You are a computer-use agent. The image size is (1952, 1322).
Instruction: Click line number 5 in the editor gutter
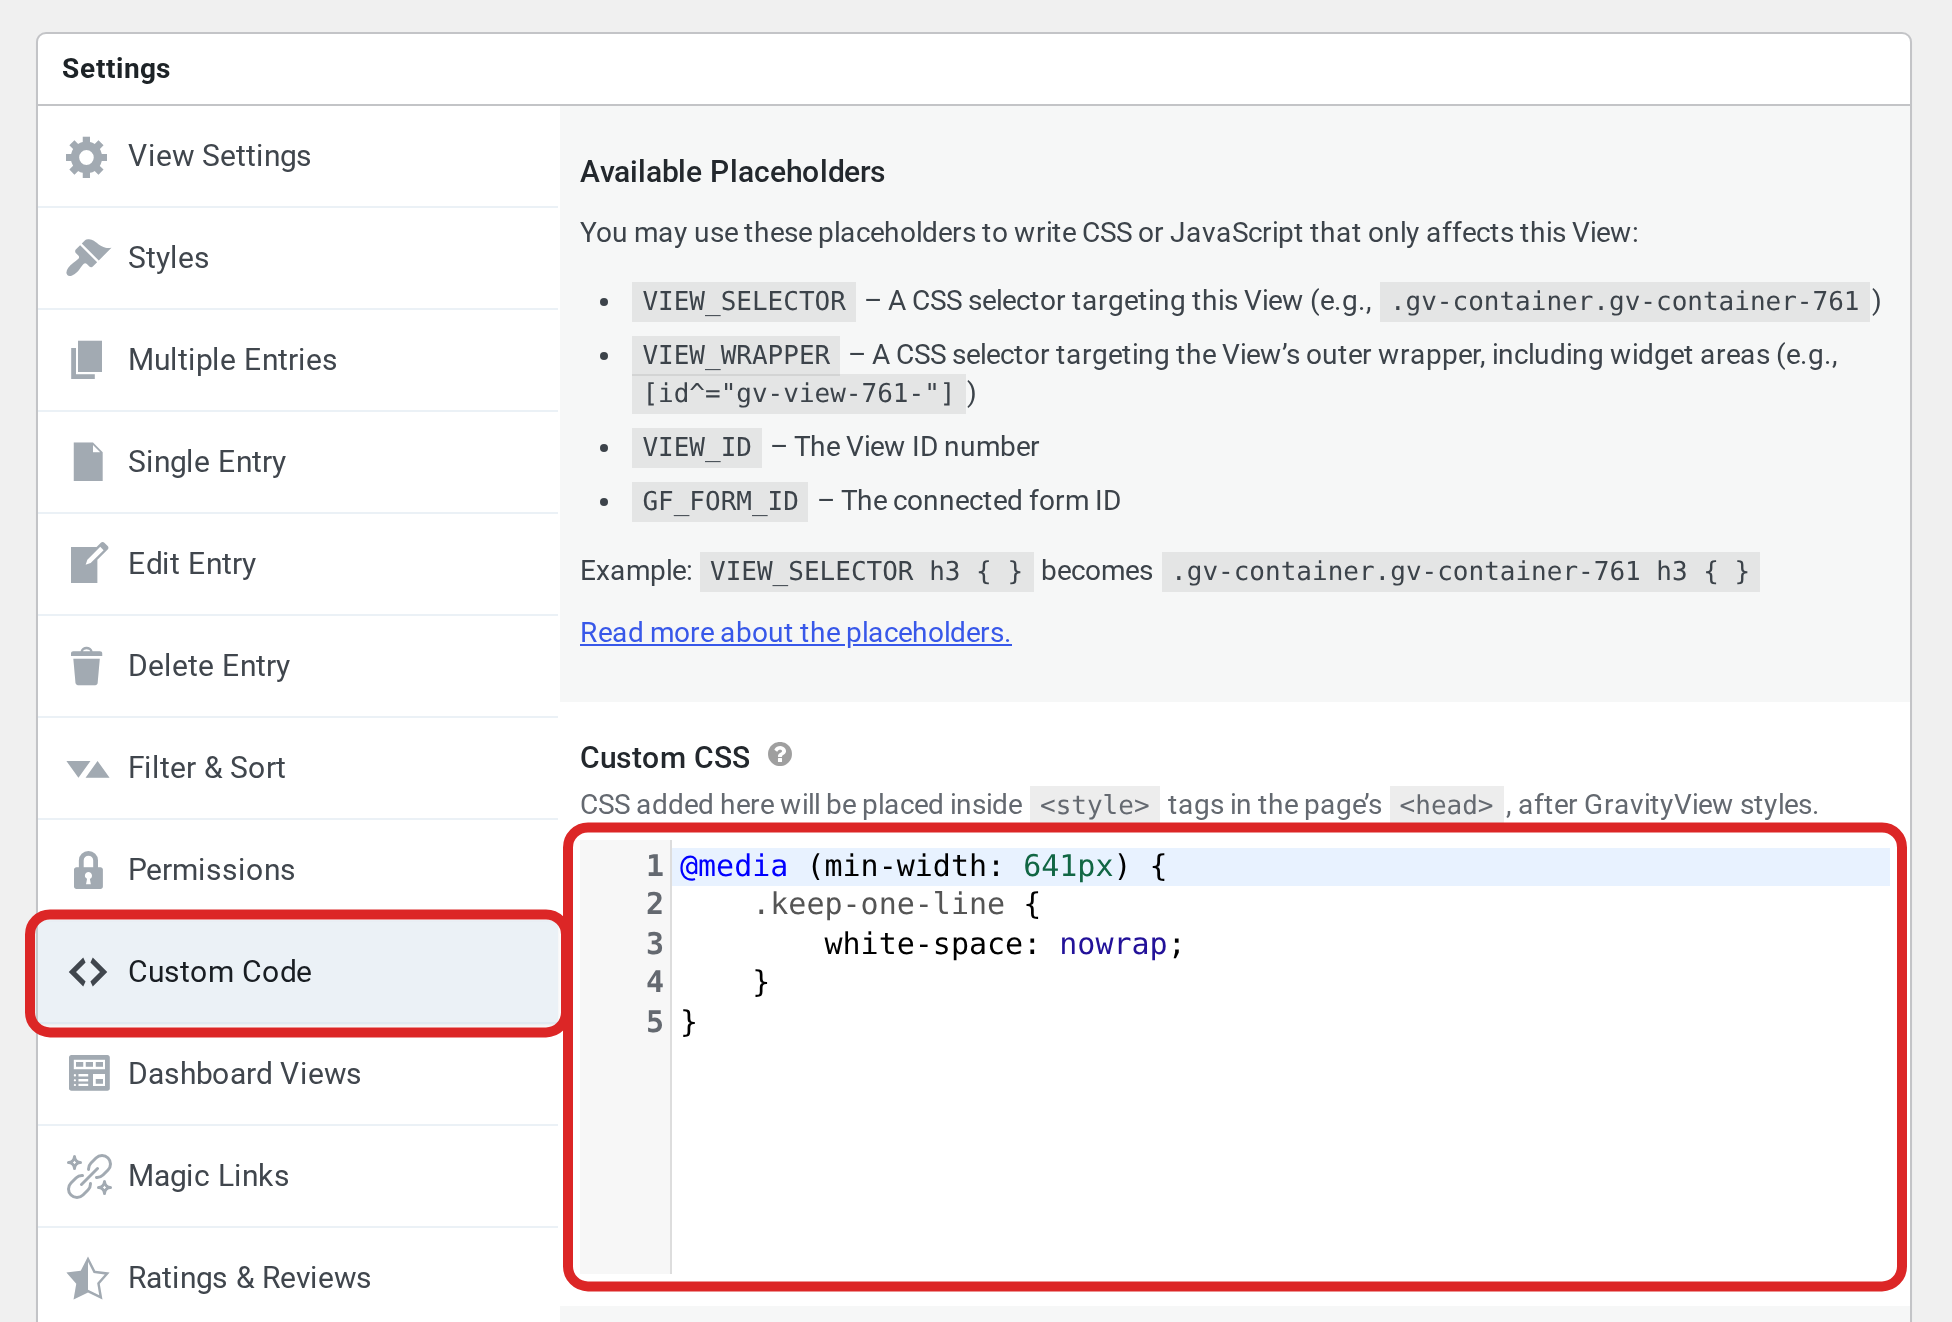tap(654, 1022)
